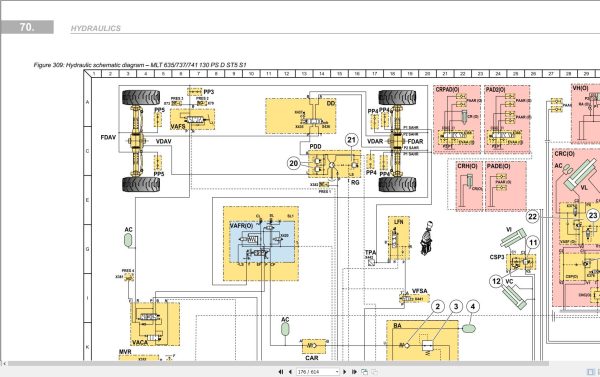Click the FDAV label

click(x=108, y=137)
